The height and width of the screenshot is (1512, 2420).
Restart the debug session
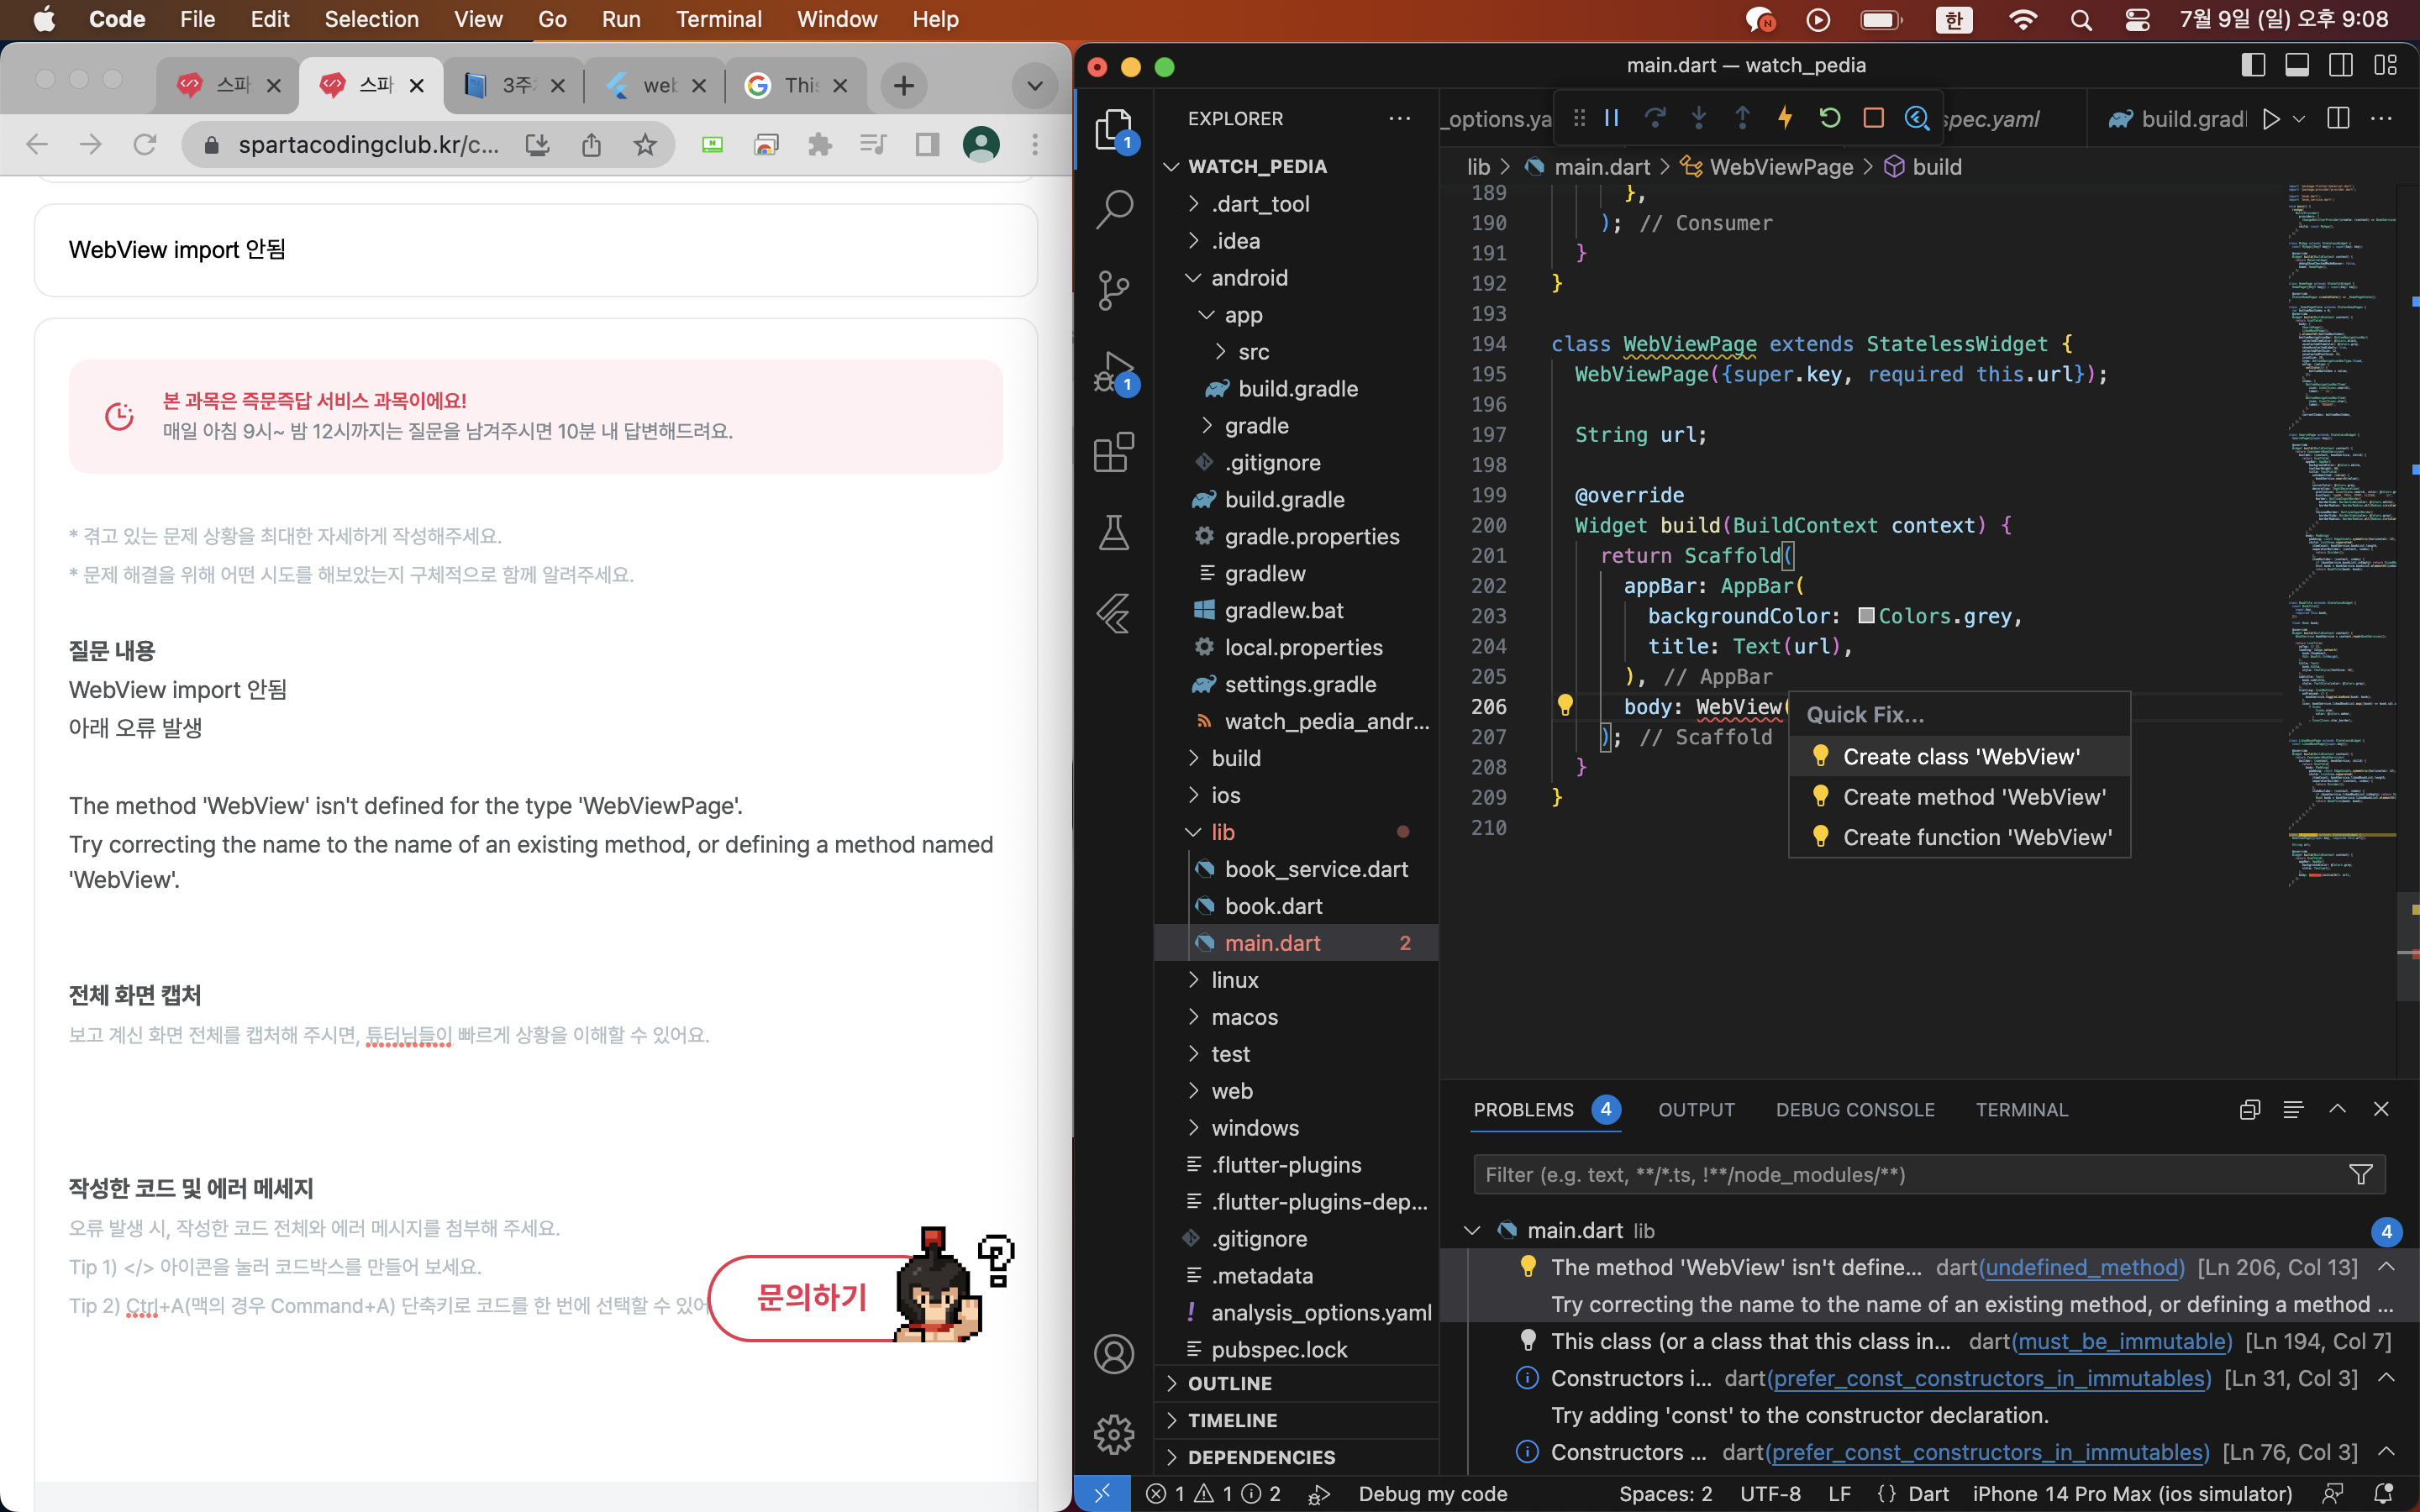coord(1829,118)
